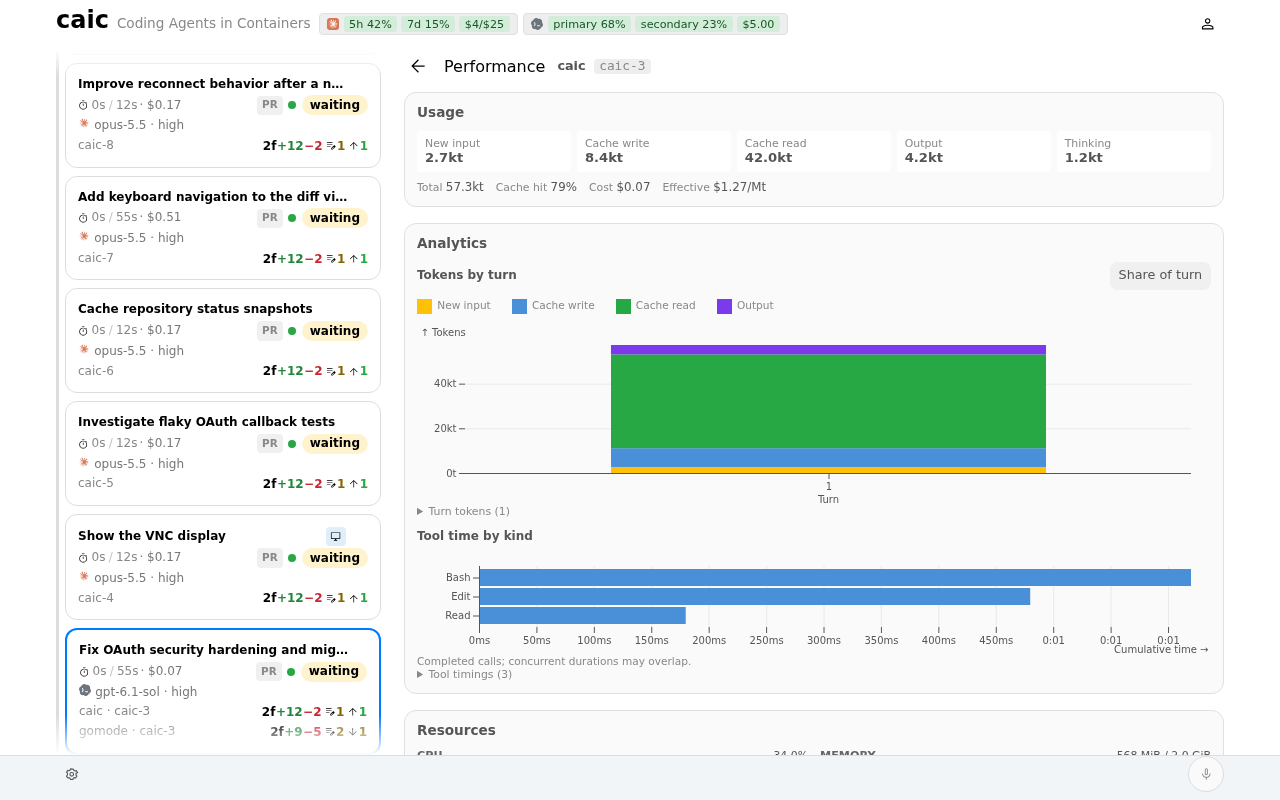This screenshot has height=800, width=1280.
Task: Click the OpenAI usage icon in header
Action: point(537,24)
